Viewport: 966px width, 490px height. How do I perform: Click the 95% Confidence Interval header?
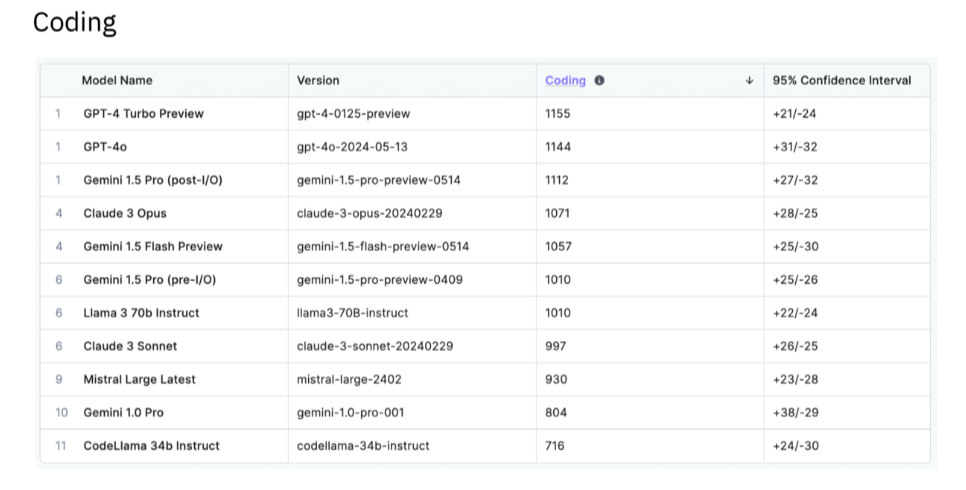point(842,81)
